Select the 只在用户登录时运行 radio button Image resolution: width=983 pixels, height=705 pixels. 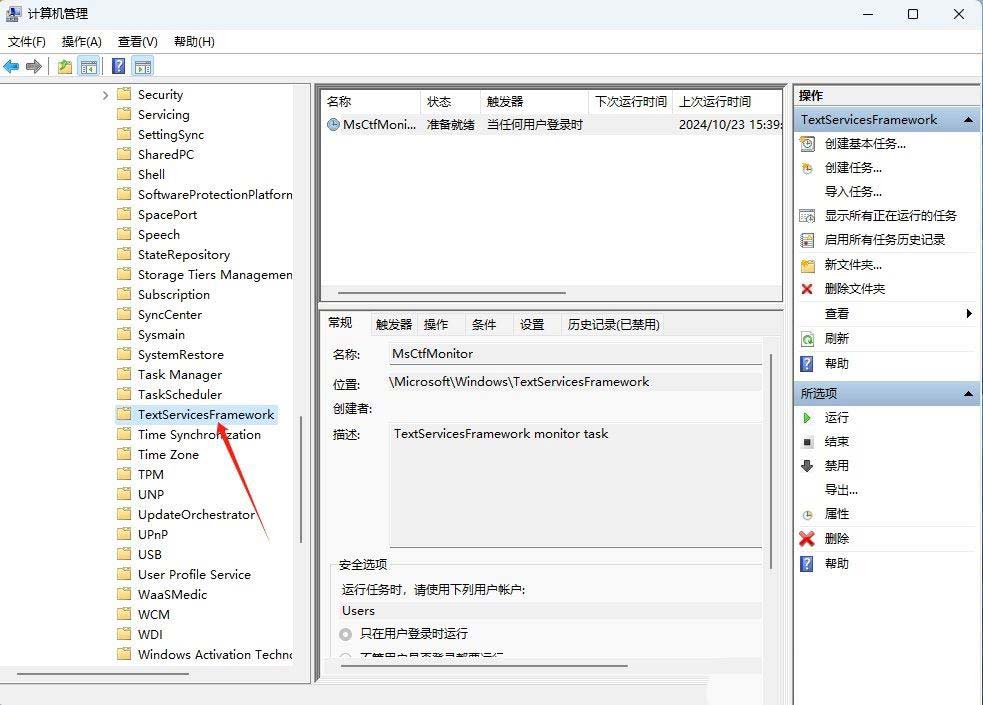tap(346, 634)
